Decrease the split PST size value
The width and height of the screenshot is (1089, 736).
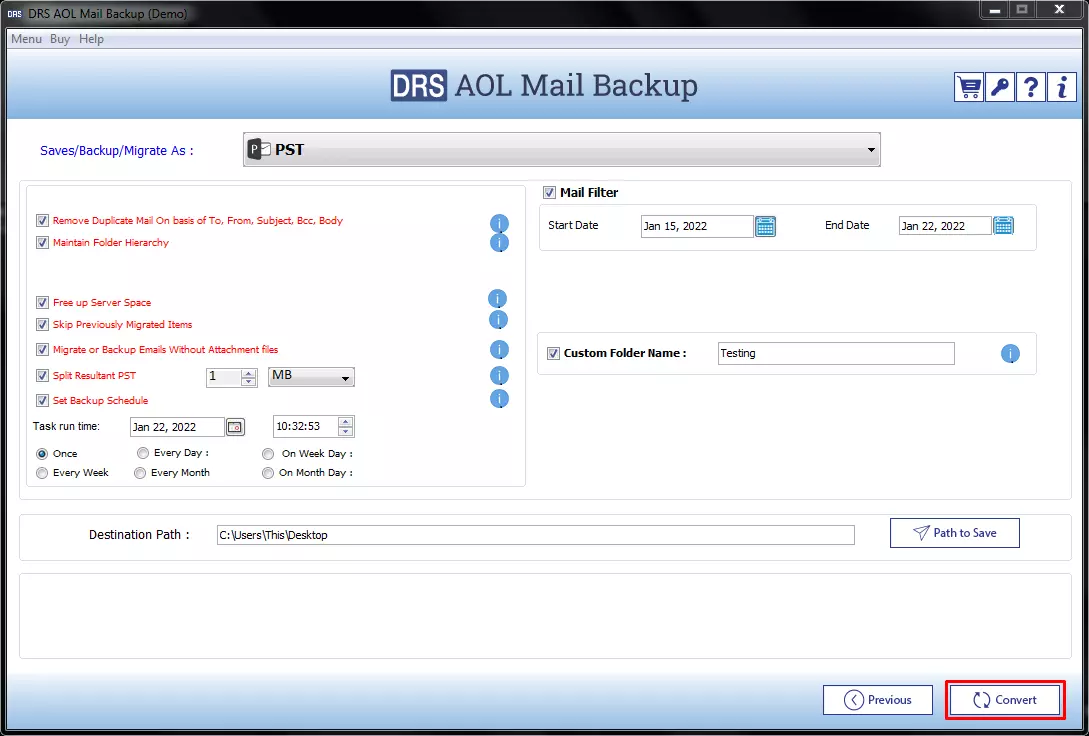point(249,381)
